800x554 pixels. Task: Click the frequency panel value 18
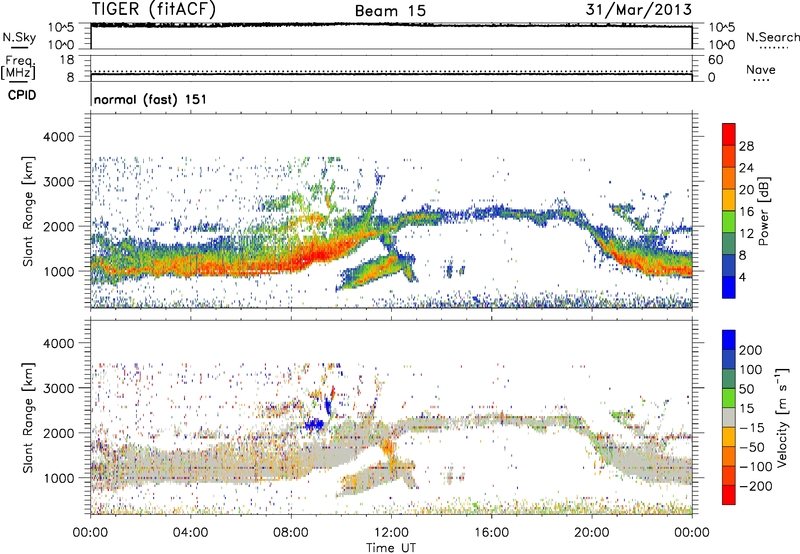point(67,60)
